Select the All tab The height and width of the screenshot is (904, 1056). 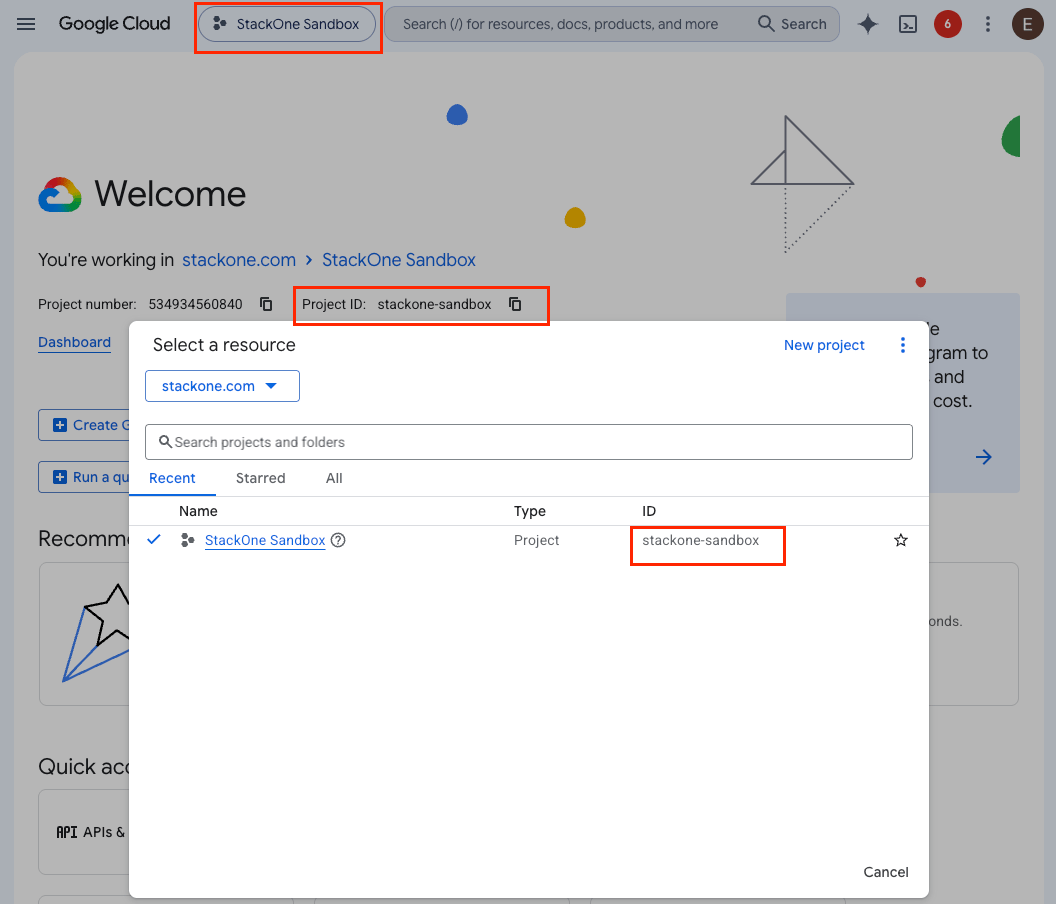click(334, 478)
